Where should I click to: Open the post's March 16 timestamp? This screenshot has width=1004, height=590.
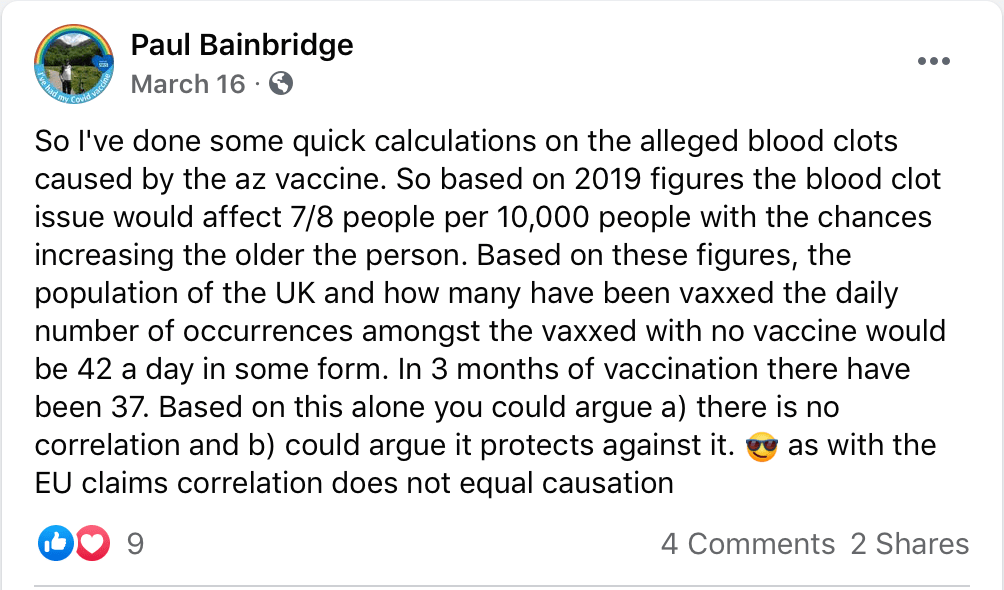pyautogui.click(x=188, y=84)
